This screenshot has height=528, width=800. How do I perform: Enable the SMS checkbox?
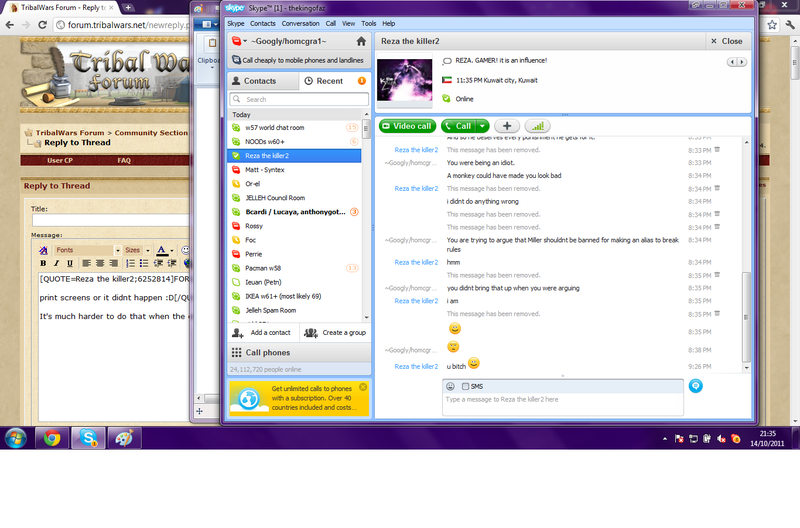click(465, 386)
